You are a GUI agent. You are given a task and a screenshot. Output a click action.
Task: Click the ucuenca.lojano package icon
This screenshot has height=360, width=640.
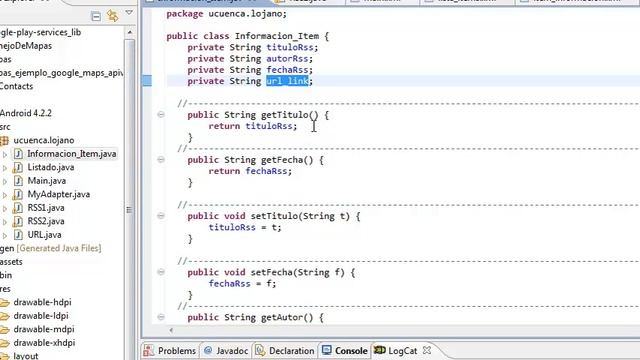pos(4,141)
